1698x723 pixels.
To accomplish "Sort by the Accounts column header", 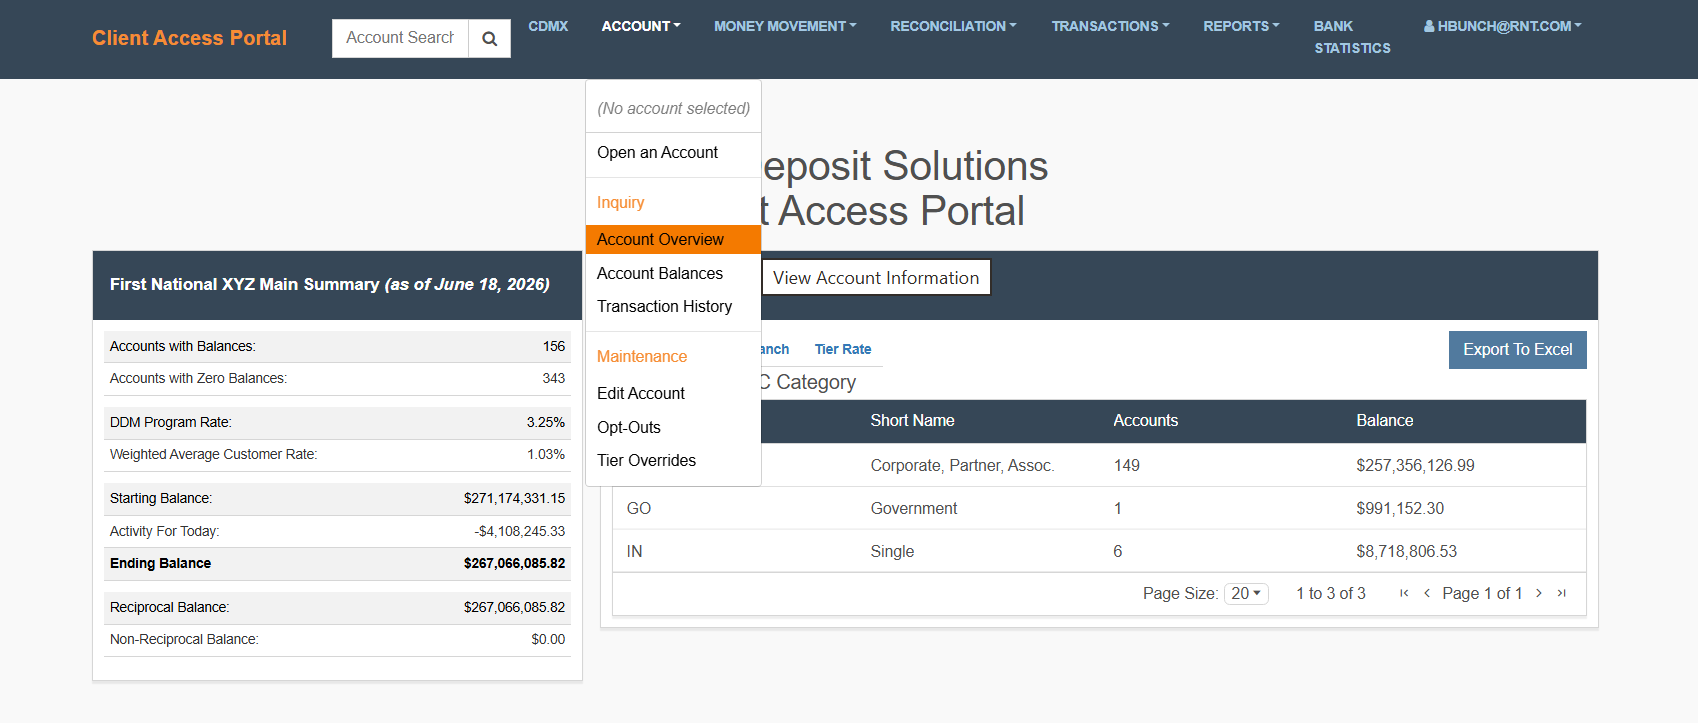I will (x=1146, y=421).
